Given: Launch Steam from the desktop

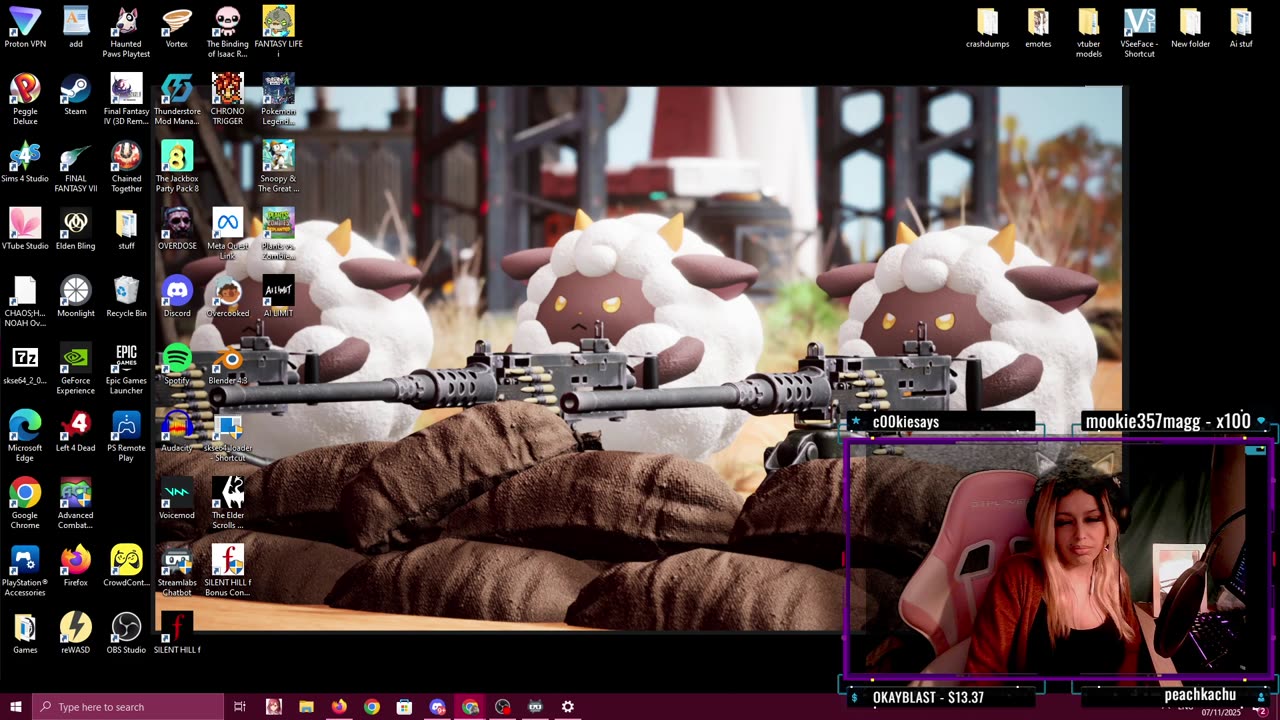Looking at the screenshot, I should pyautogui.click(x=75, y=95).
